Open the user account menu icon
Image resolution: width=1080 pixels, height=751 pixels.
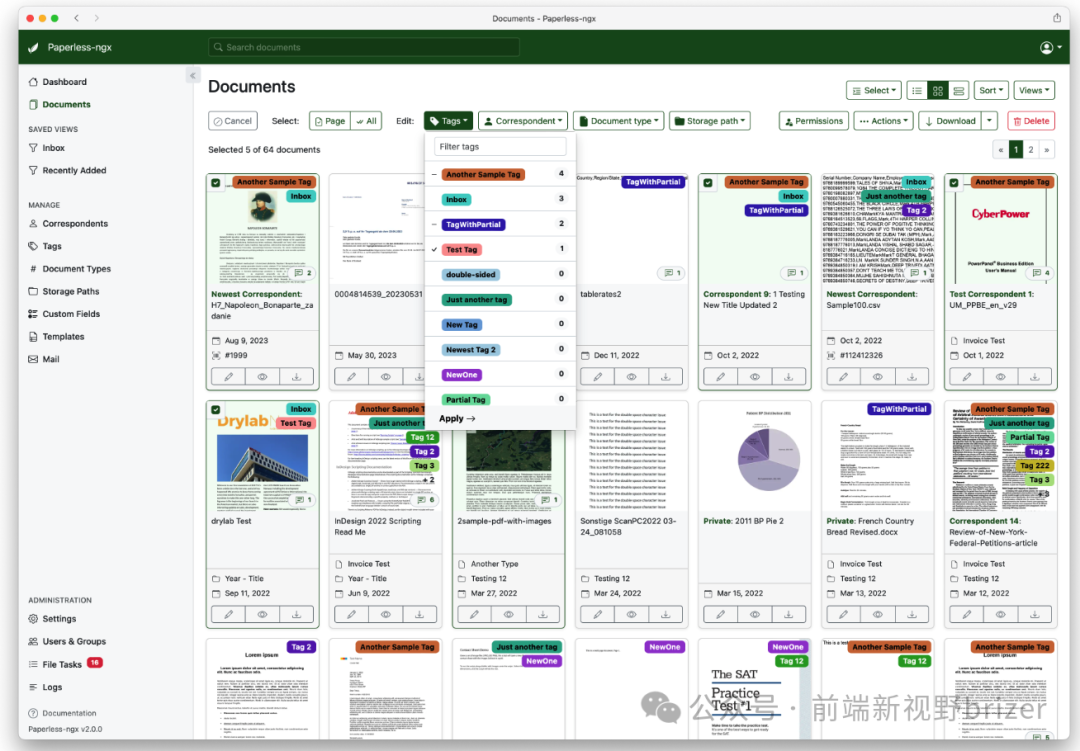(x=1050, y=47)
